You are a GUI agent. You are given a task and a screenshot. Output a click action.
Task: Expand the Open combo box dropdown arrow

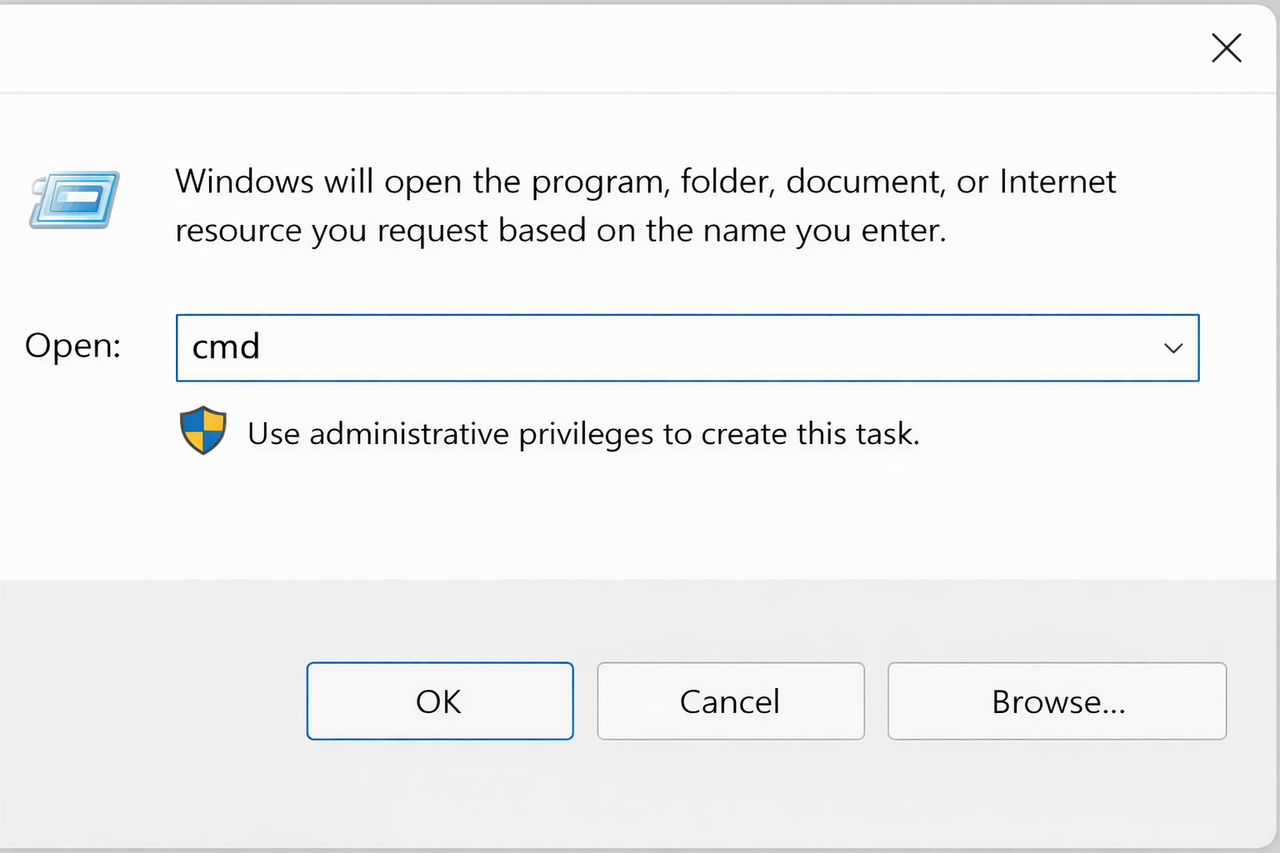point(1173,348)
